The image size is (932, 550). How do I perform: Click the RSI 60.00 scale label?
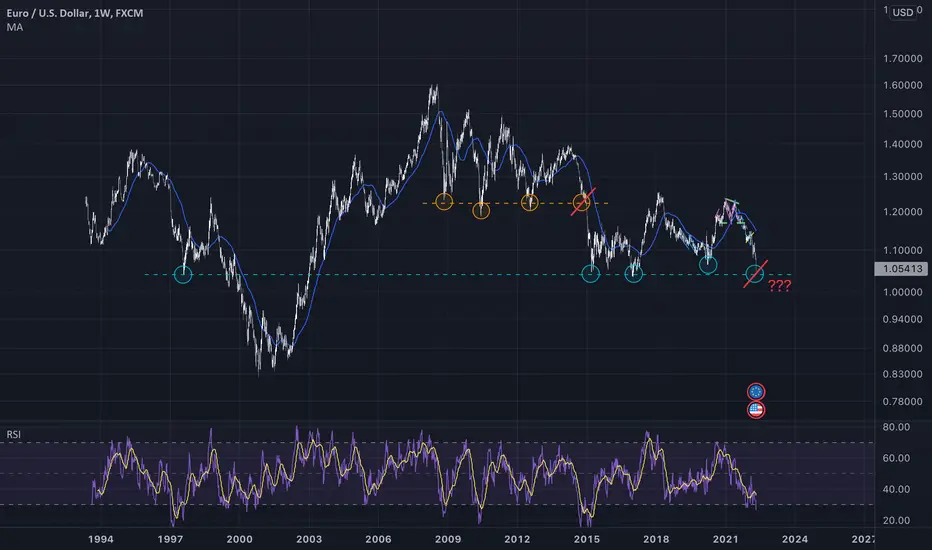896,458
